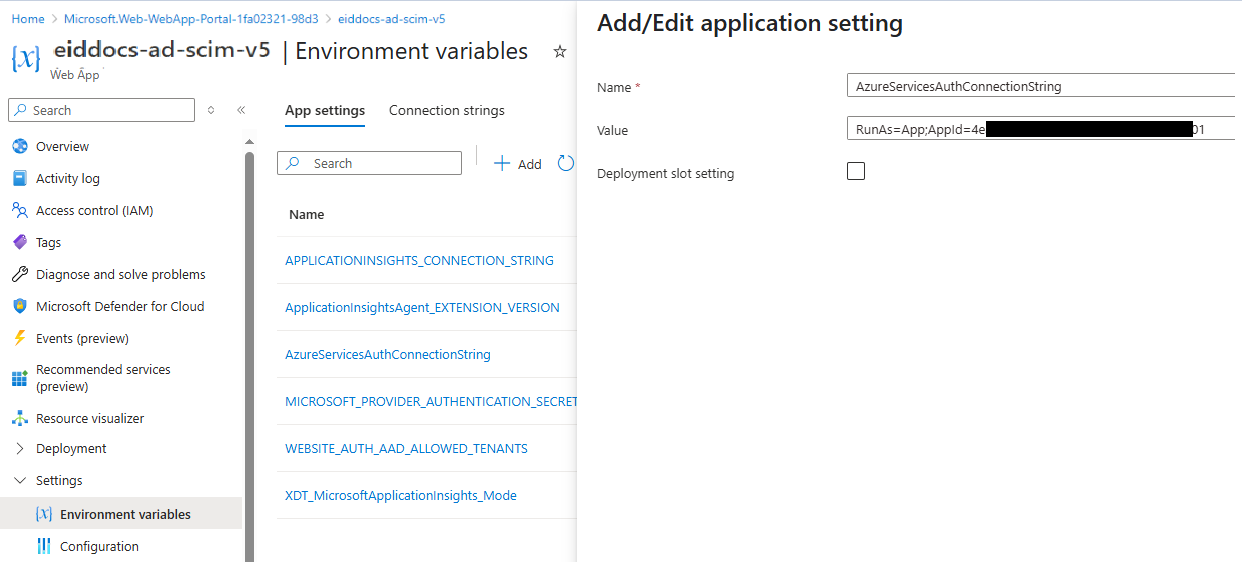1242x564 pixels.
Task: Collapse the sidebar menu with double chevron
Action: [x=241, y=110]
